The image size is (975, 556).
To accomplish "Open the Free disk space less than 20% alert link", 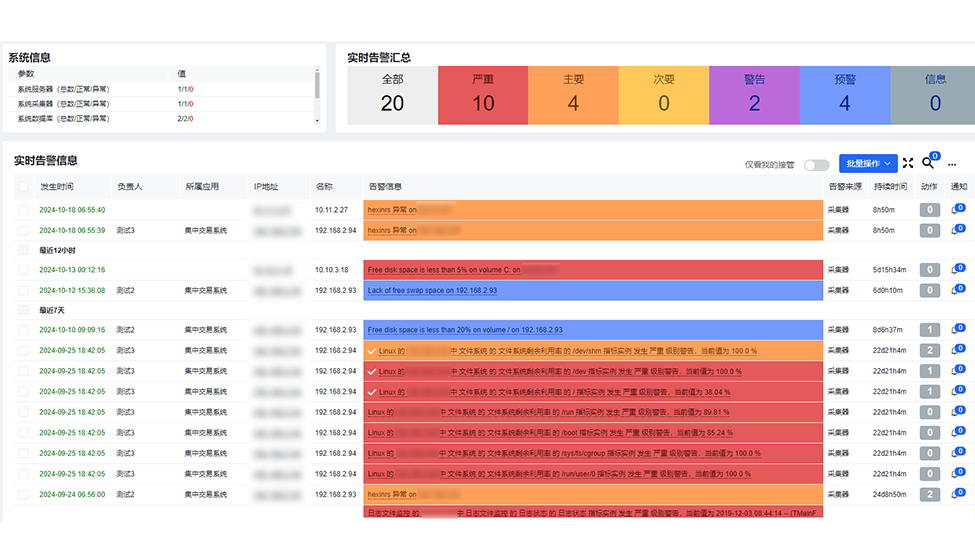I will [x=464, y=330].
